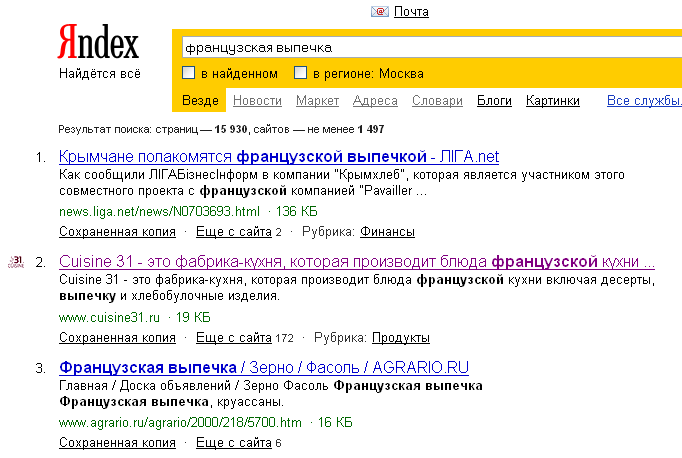Screen dimensions: 682x458
Task: Open result 'Крымчане полакомятся французской выпечкой'
Action: click(279, 157)
